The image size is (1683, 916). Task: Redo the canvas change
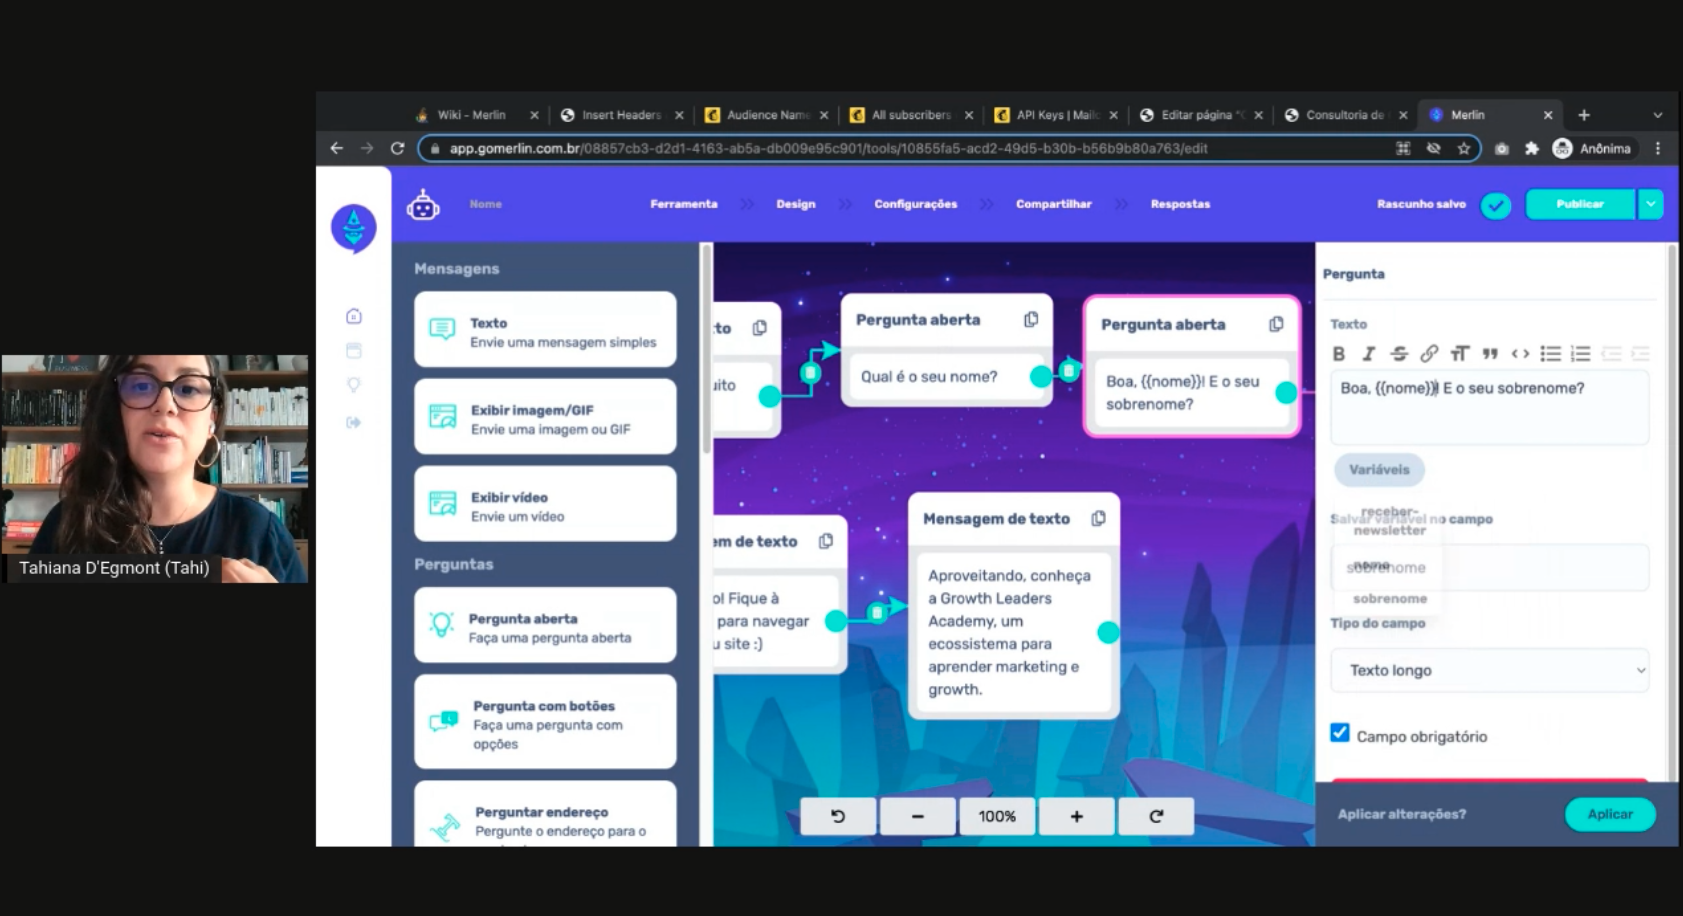(x=1156, y=816)
